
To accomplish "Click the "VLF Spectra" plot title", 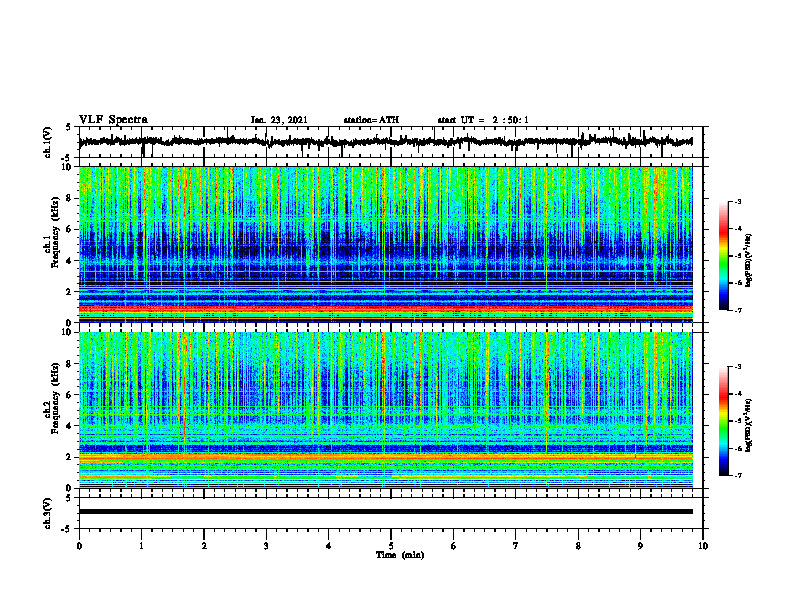I will pyautogui.click(x=113, y=120).
